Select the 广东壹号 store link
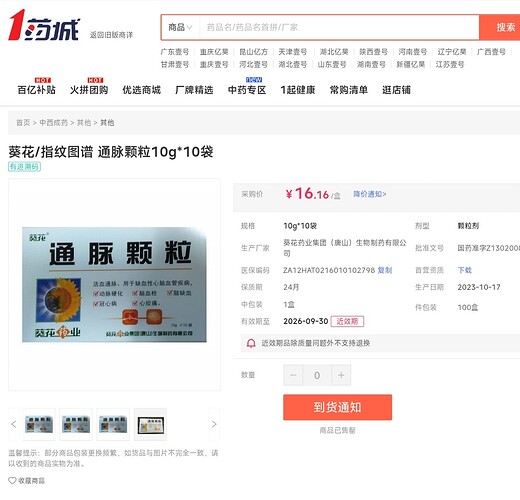Image resolution: width=520 pixels, height=500 pixels. (x=175, y=52)
